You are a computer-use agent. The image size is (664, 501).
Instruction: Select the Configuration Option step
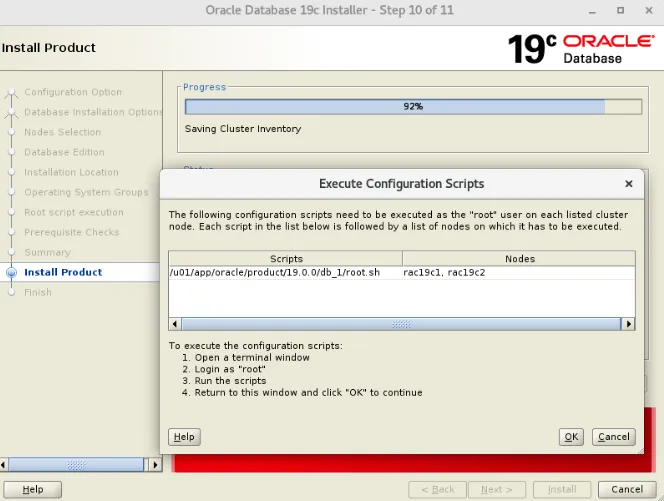tap(73, 92)
